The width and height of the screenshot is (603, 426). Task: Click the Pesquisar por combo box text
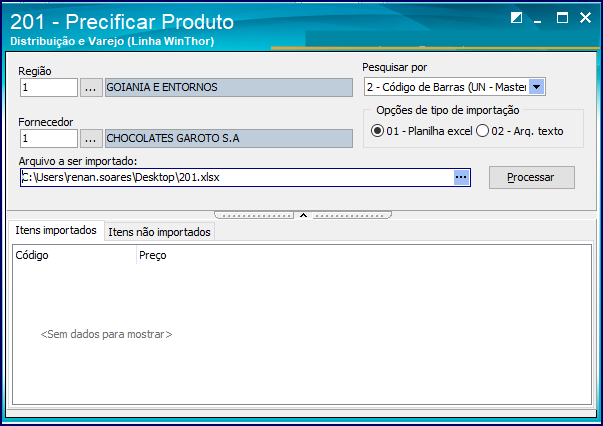[446, 87]
